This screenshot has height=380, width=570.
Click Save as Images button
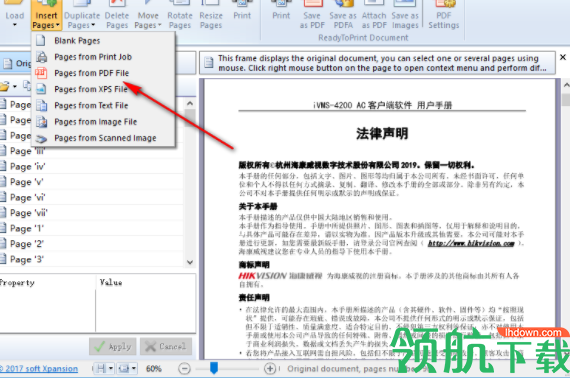(x=405, y=15)
